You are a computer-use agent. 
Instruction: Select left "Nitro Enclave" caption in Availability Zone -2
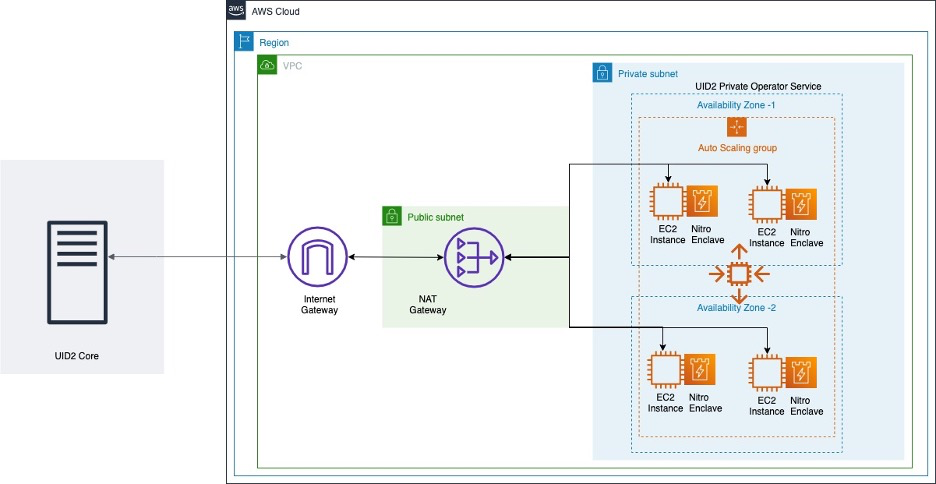[706, 403]
